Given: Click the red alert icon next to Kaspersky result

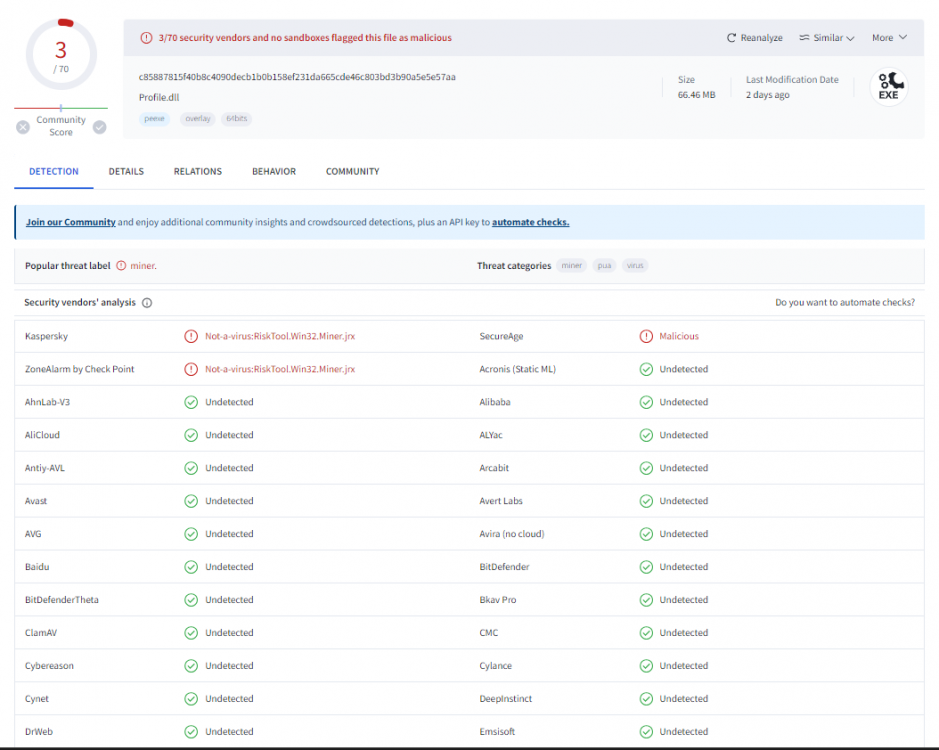Looking at the screenshot, I should click(191, 337).
